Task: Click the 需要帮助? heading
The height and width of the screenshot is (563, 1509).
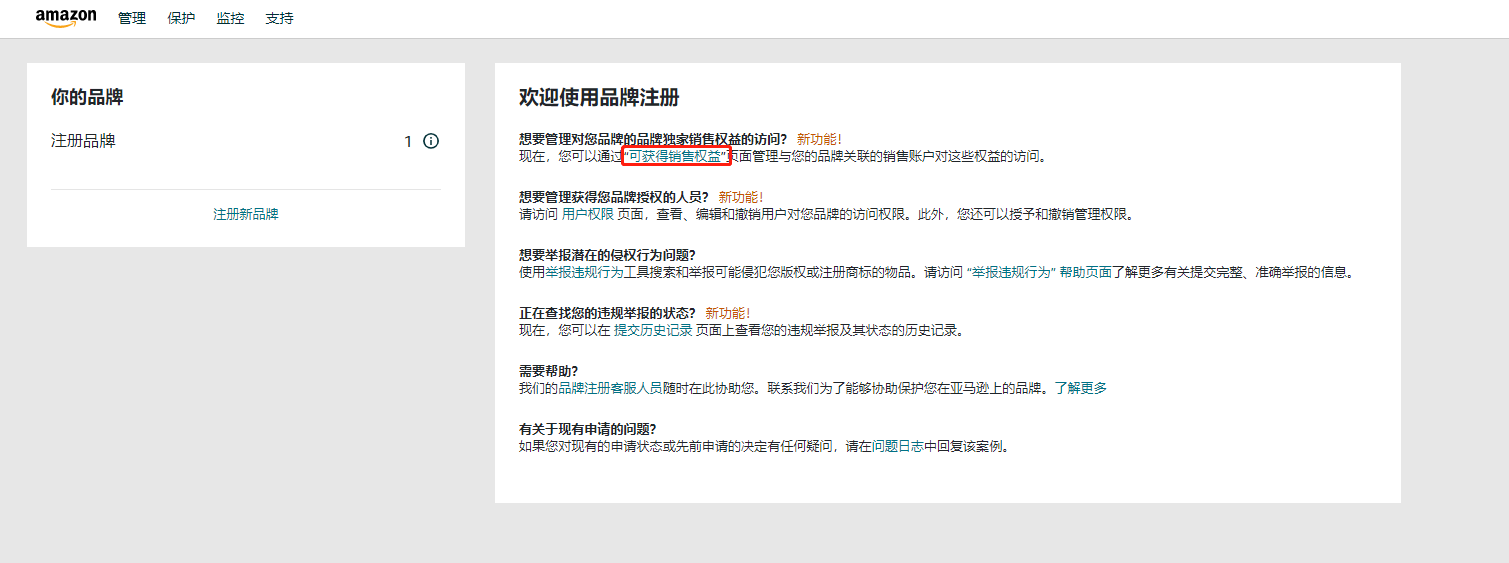Action: coord(549,371)
